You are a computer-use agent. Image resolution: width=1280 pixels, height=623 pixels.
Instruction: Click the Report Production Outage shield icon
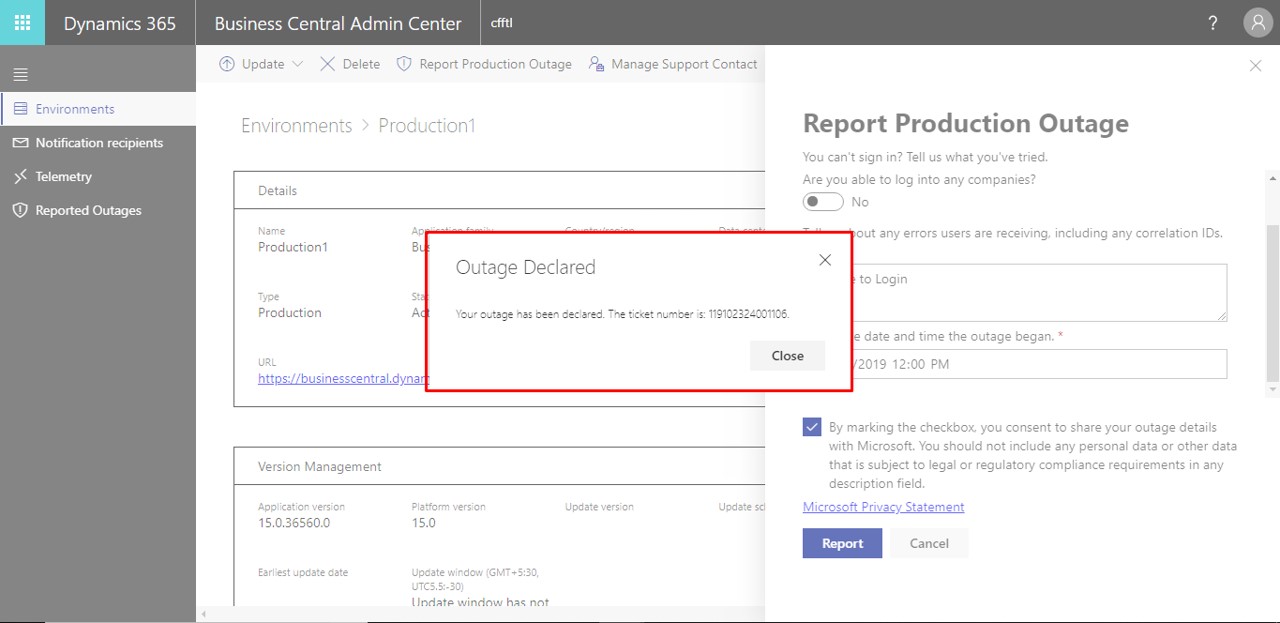(x=404, y=64)
